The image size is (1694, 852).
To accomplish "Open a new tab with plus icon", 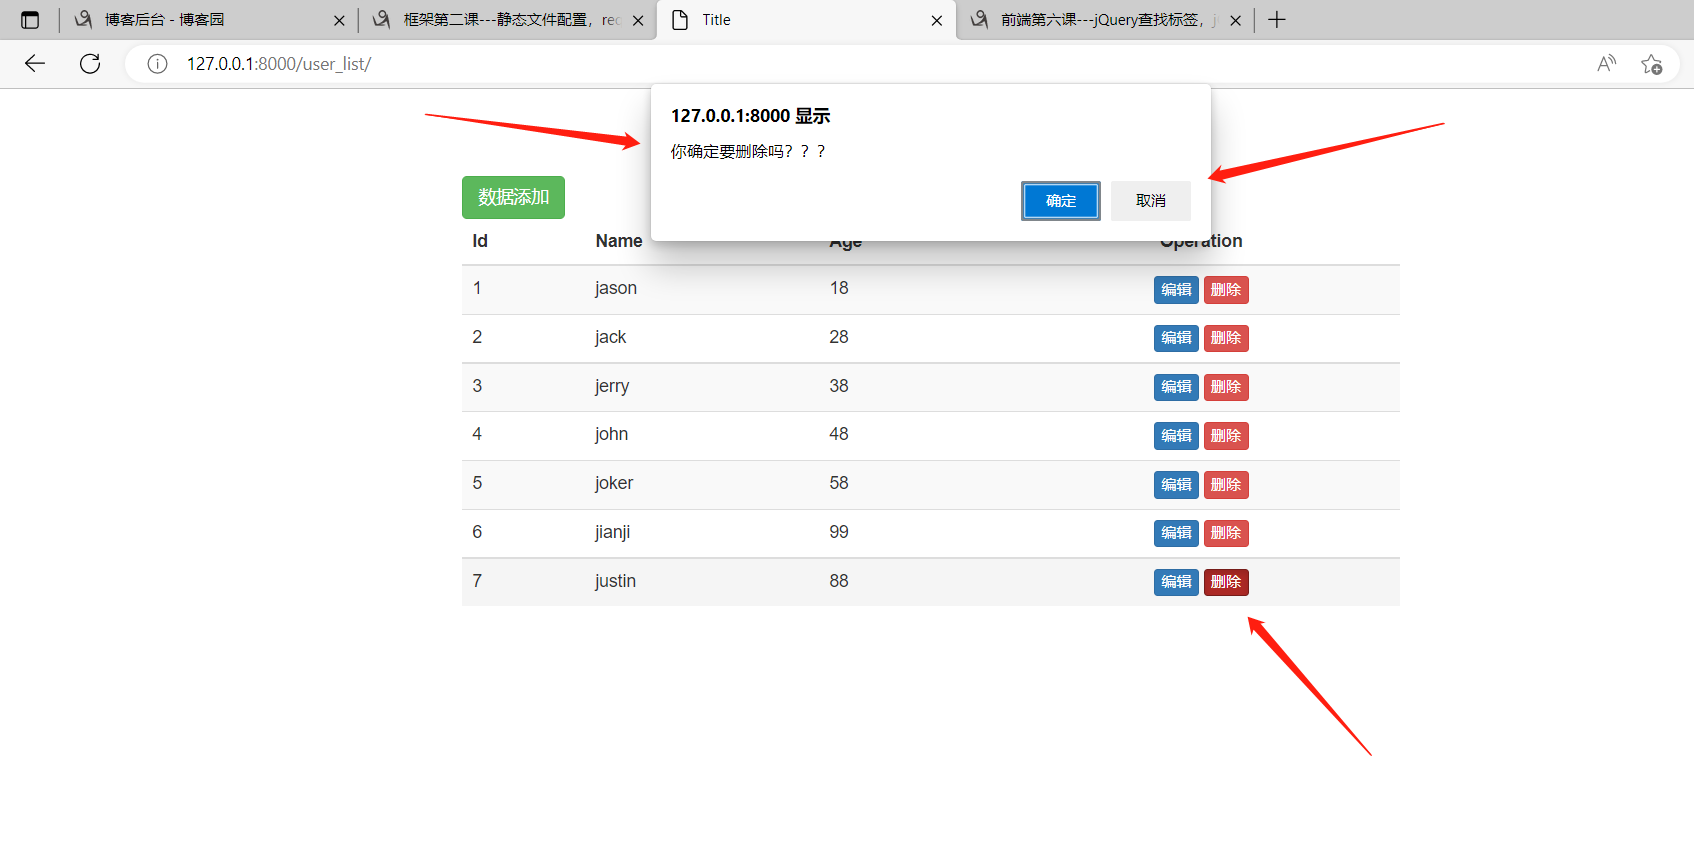I will [x=1277, y=20].
